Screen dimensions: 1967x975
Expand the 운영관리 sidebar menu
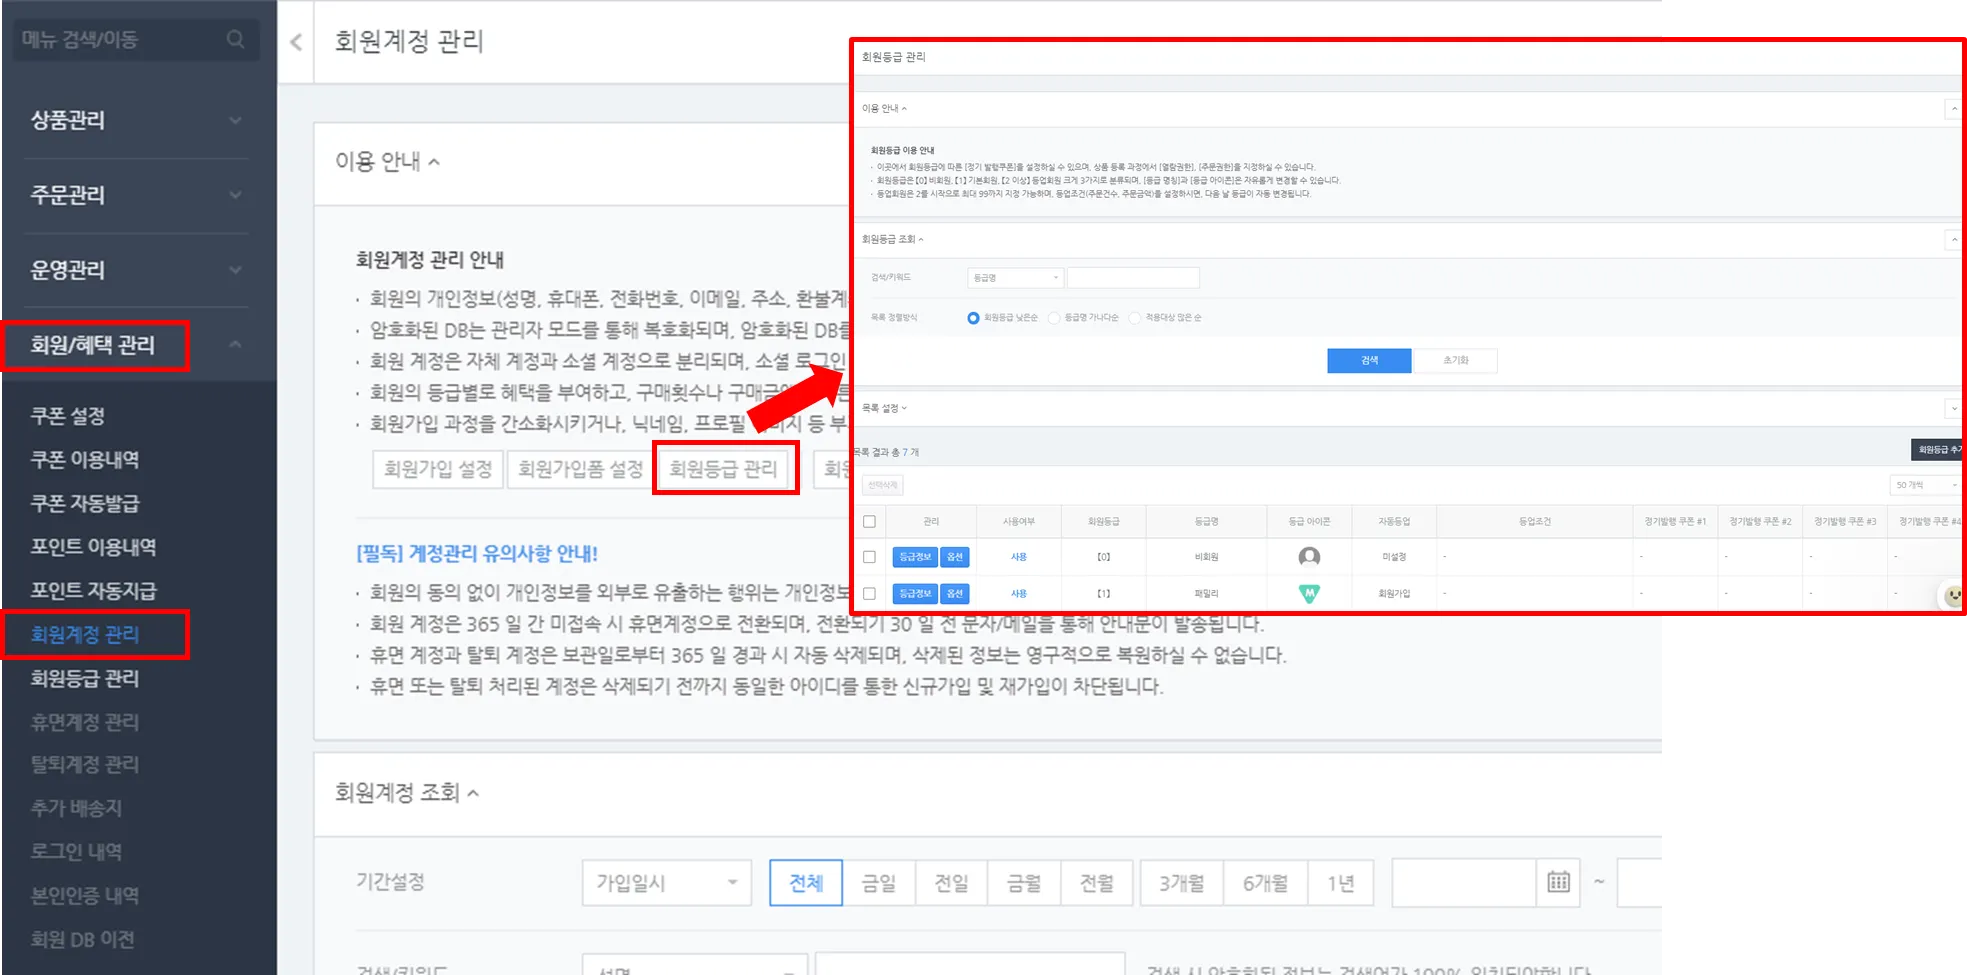tap(138, 270)
